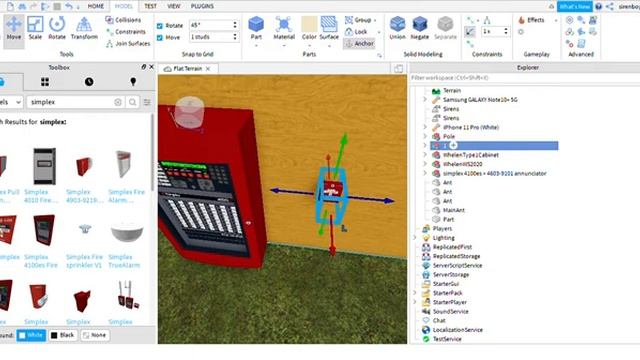Expand the WhelenWS2020 item
The width and height of the screenshot is (640, 360).
[425, 164]
